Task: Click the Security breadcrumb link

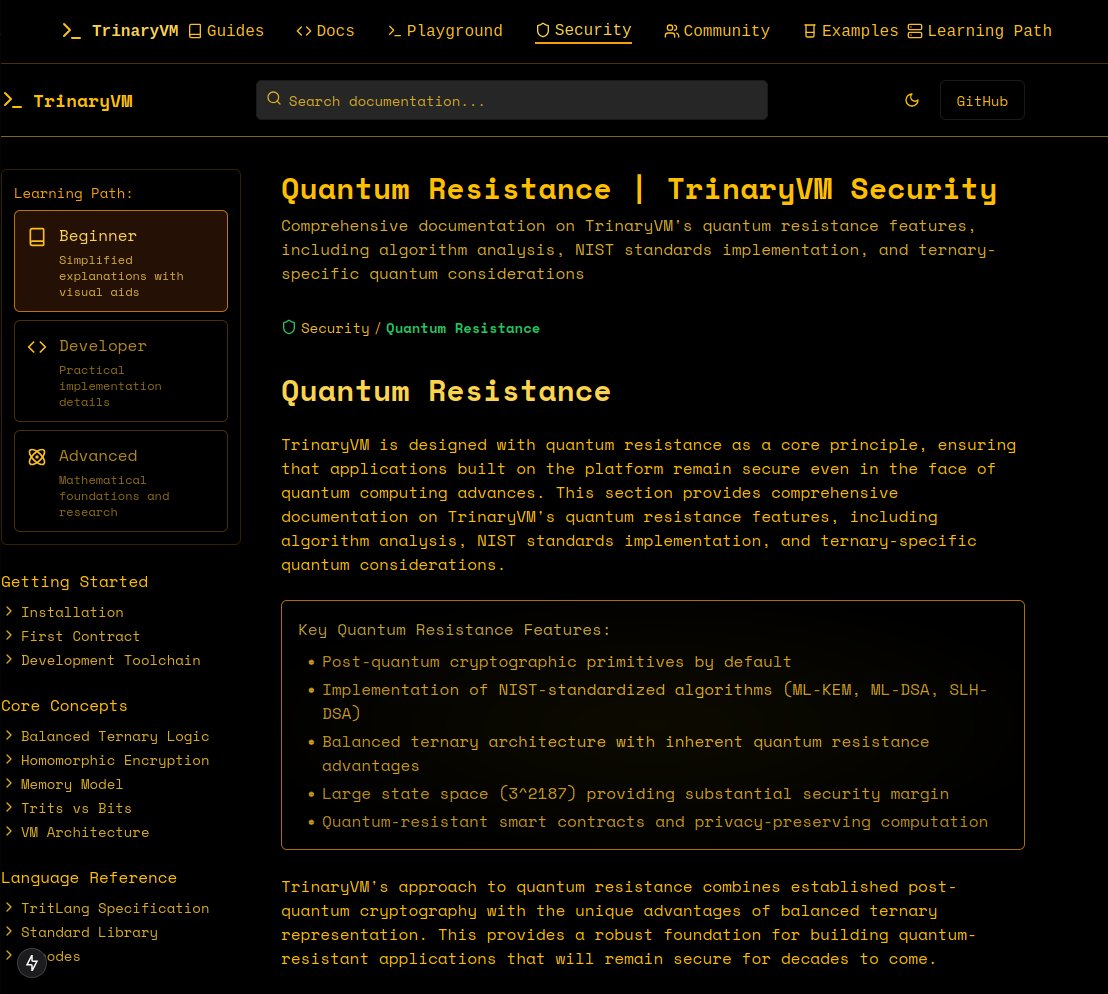Action: 335,328
